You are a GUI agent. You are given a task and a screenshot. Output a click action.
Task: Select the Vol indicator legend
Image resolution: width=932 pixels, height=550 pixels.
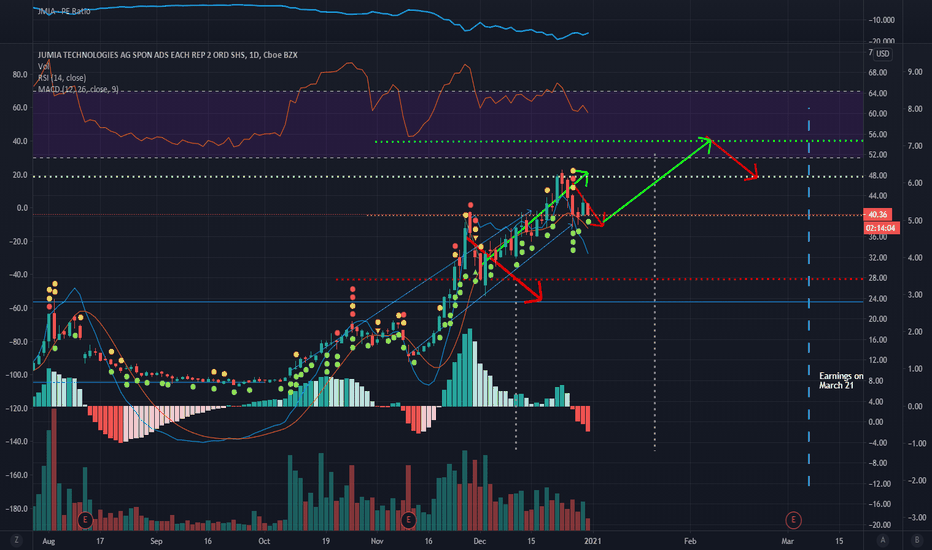(x=43, y=67)
